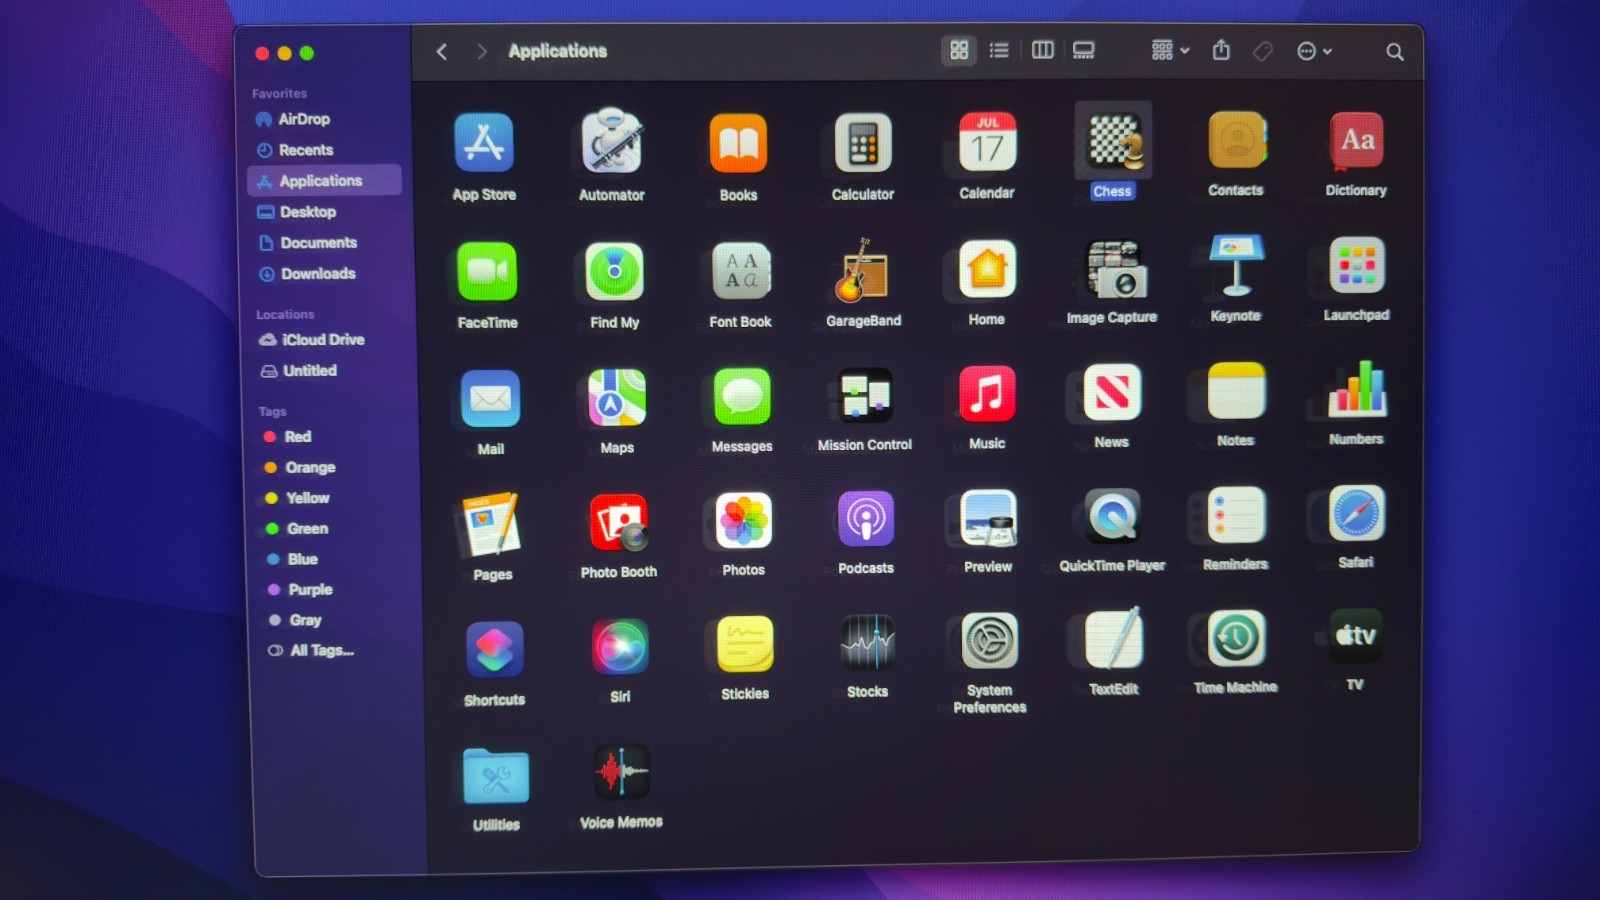
Task: Launch Automator from the Applications folder
Action: [612, 141]
